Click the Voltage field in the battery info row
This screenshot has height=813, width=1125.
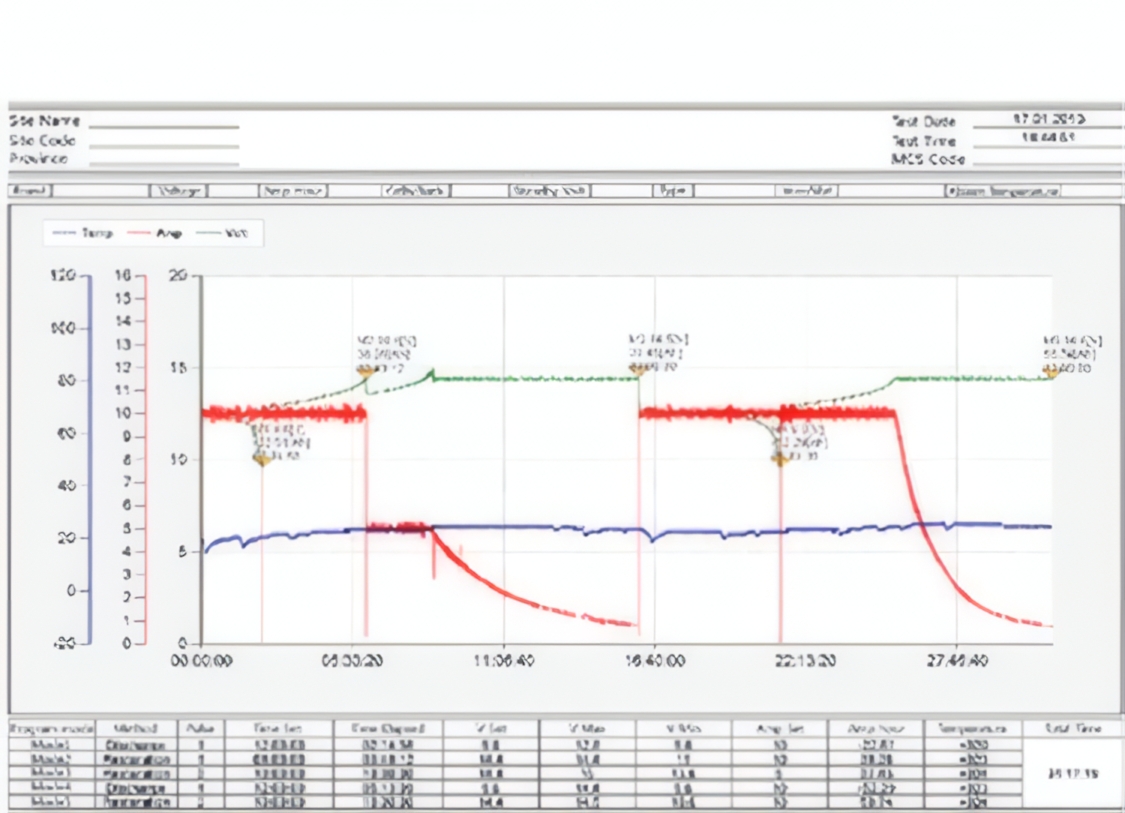tap(180, 190)
